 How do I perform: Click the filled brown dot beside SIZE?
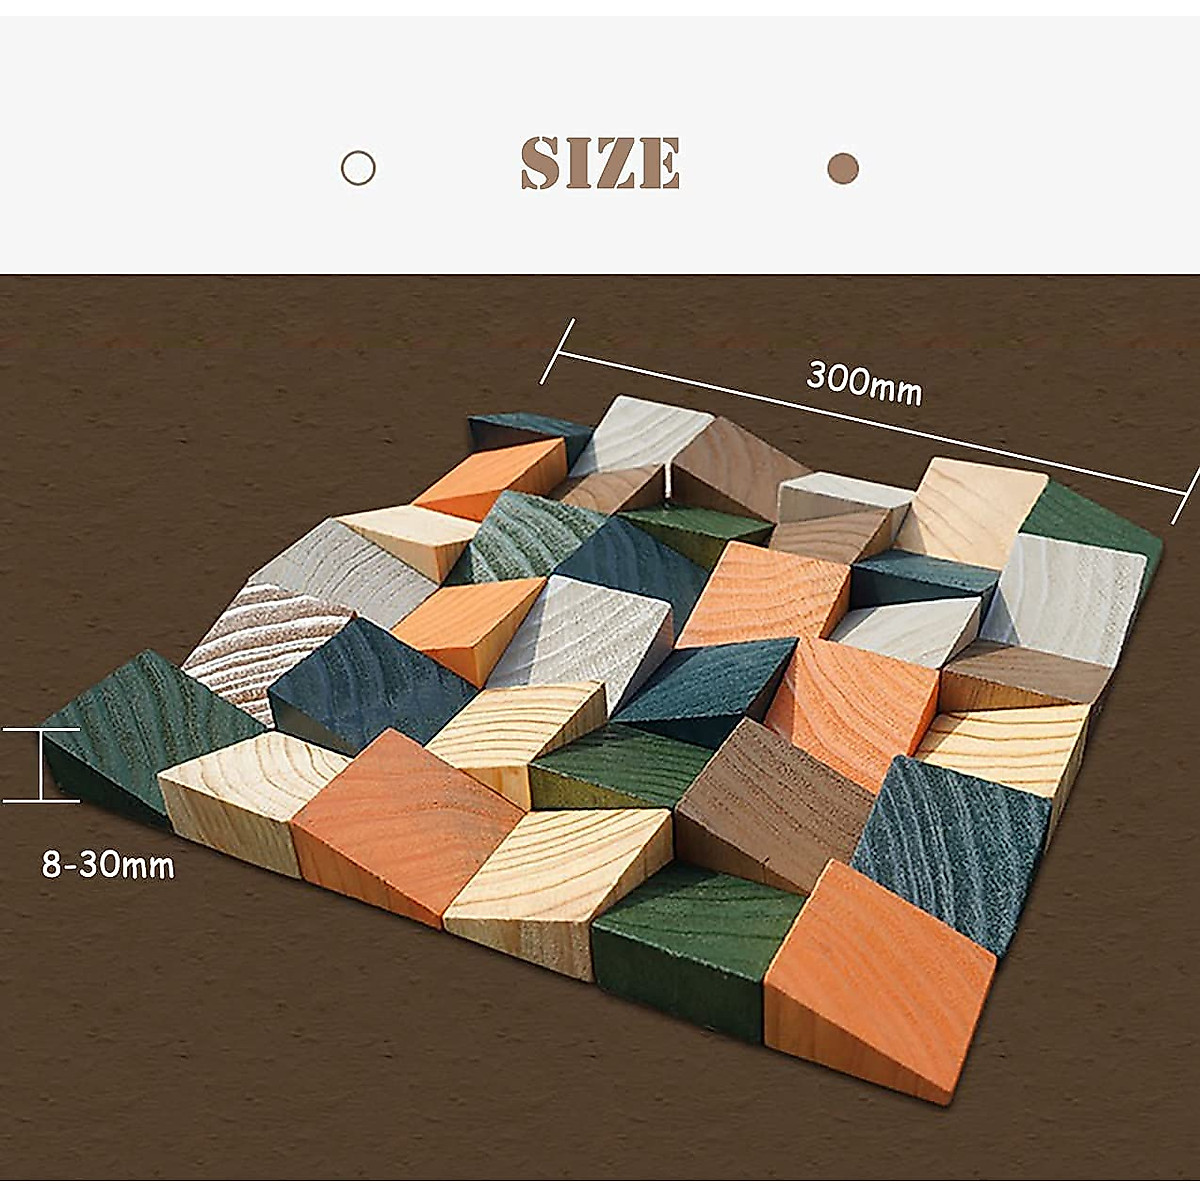pos(843,168)
